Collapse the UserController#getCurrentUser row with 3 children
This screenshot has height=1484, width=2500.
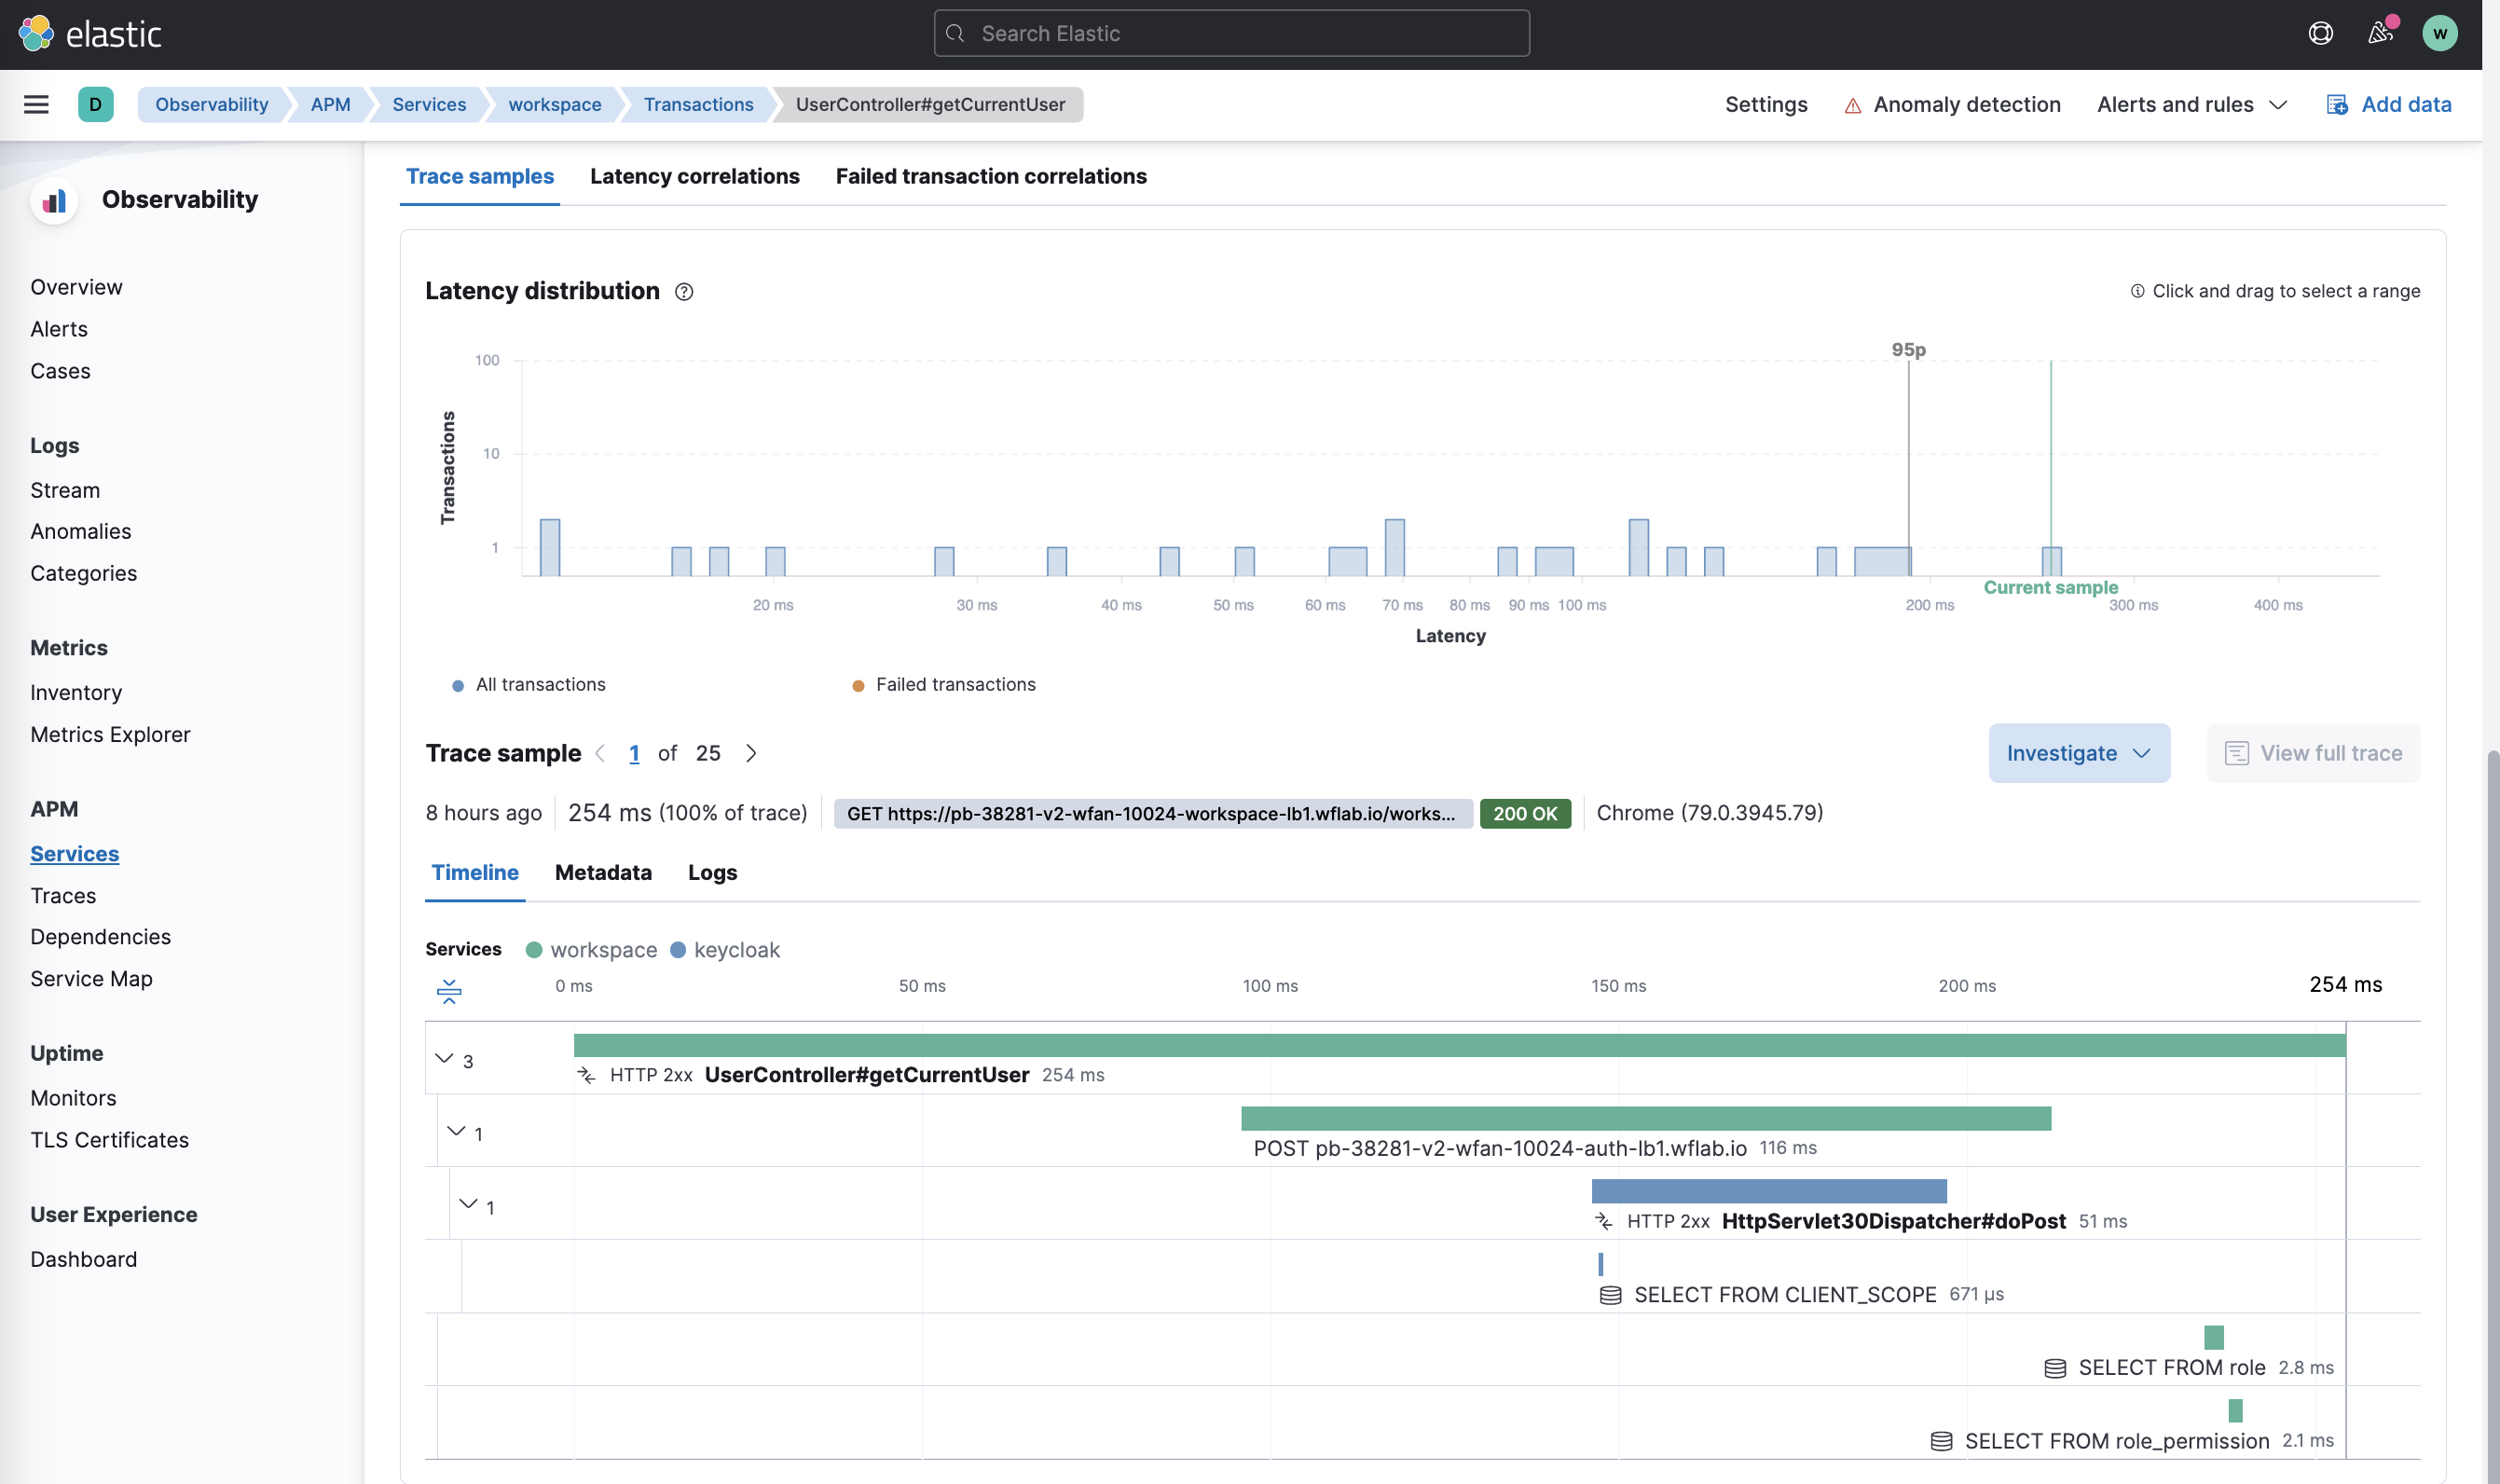pyautogui.click(x=444, y=1058)
